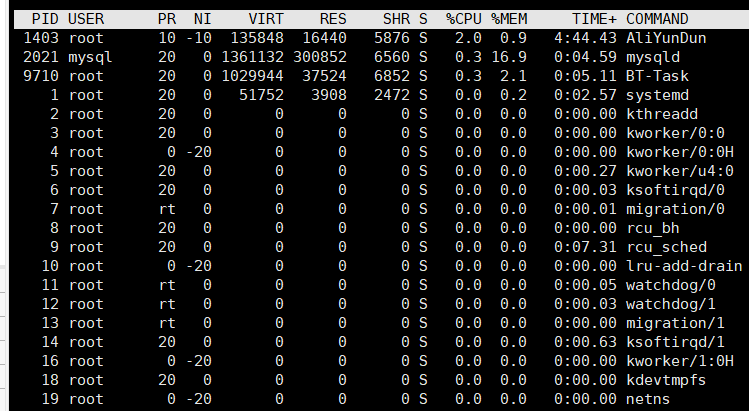Viewport: 749px width, 411px height.
Task: Click PID 1403 in the process list
Action: [41, 38]
